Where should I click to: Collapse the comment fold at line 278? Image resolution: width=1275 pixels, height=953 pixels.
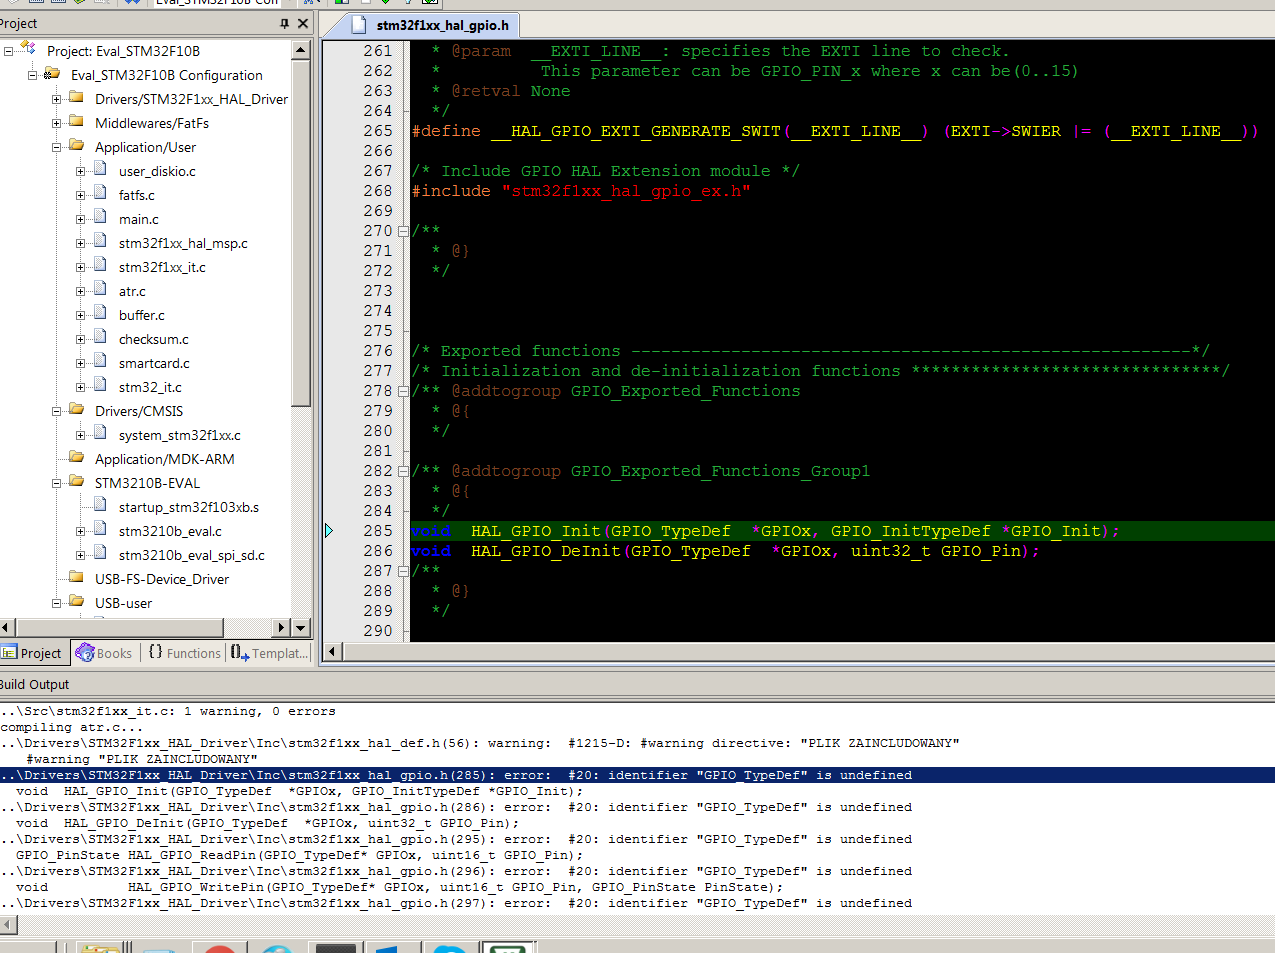pos(403,391)
